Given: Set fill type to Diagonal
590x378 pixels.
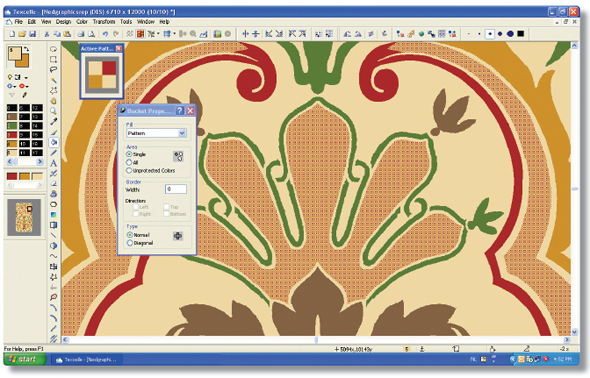Looking at the screenshot, I should (x=130, y=243).
